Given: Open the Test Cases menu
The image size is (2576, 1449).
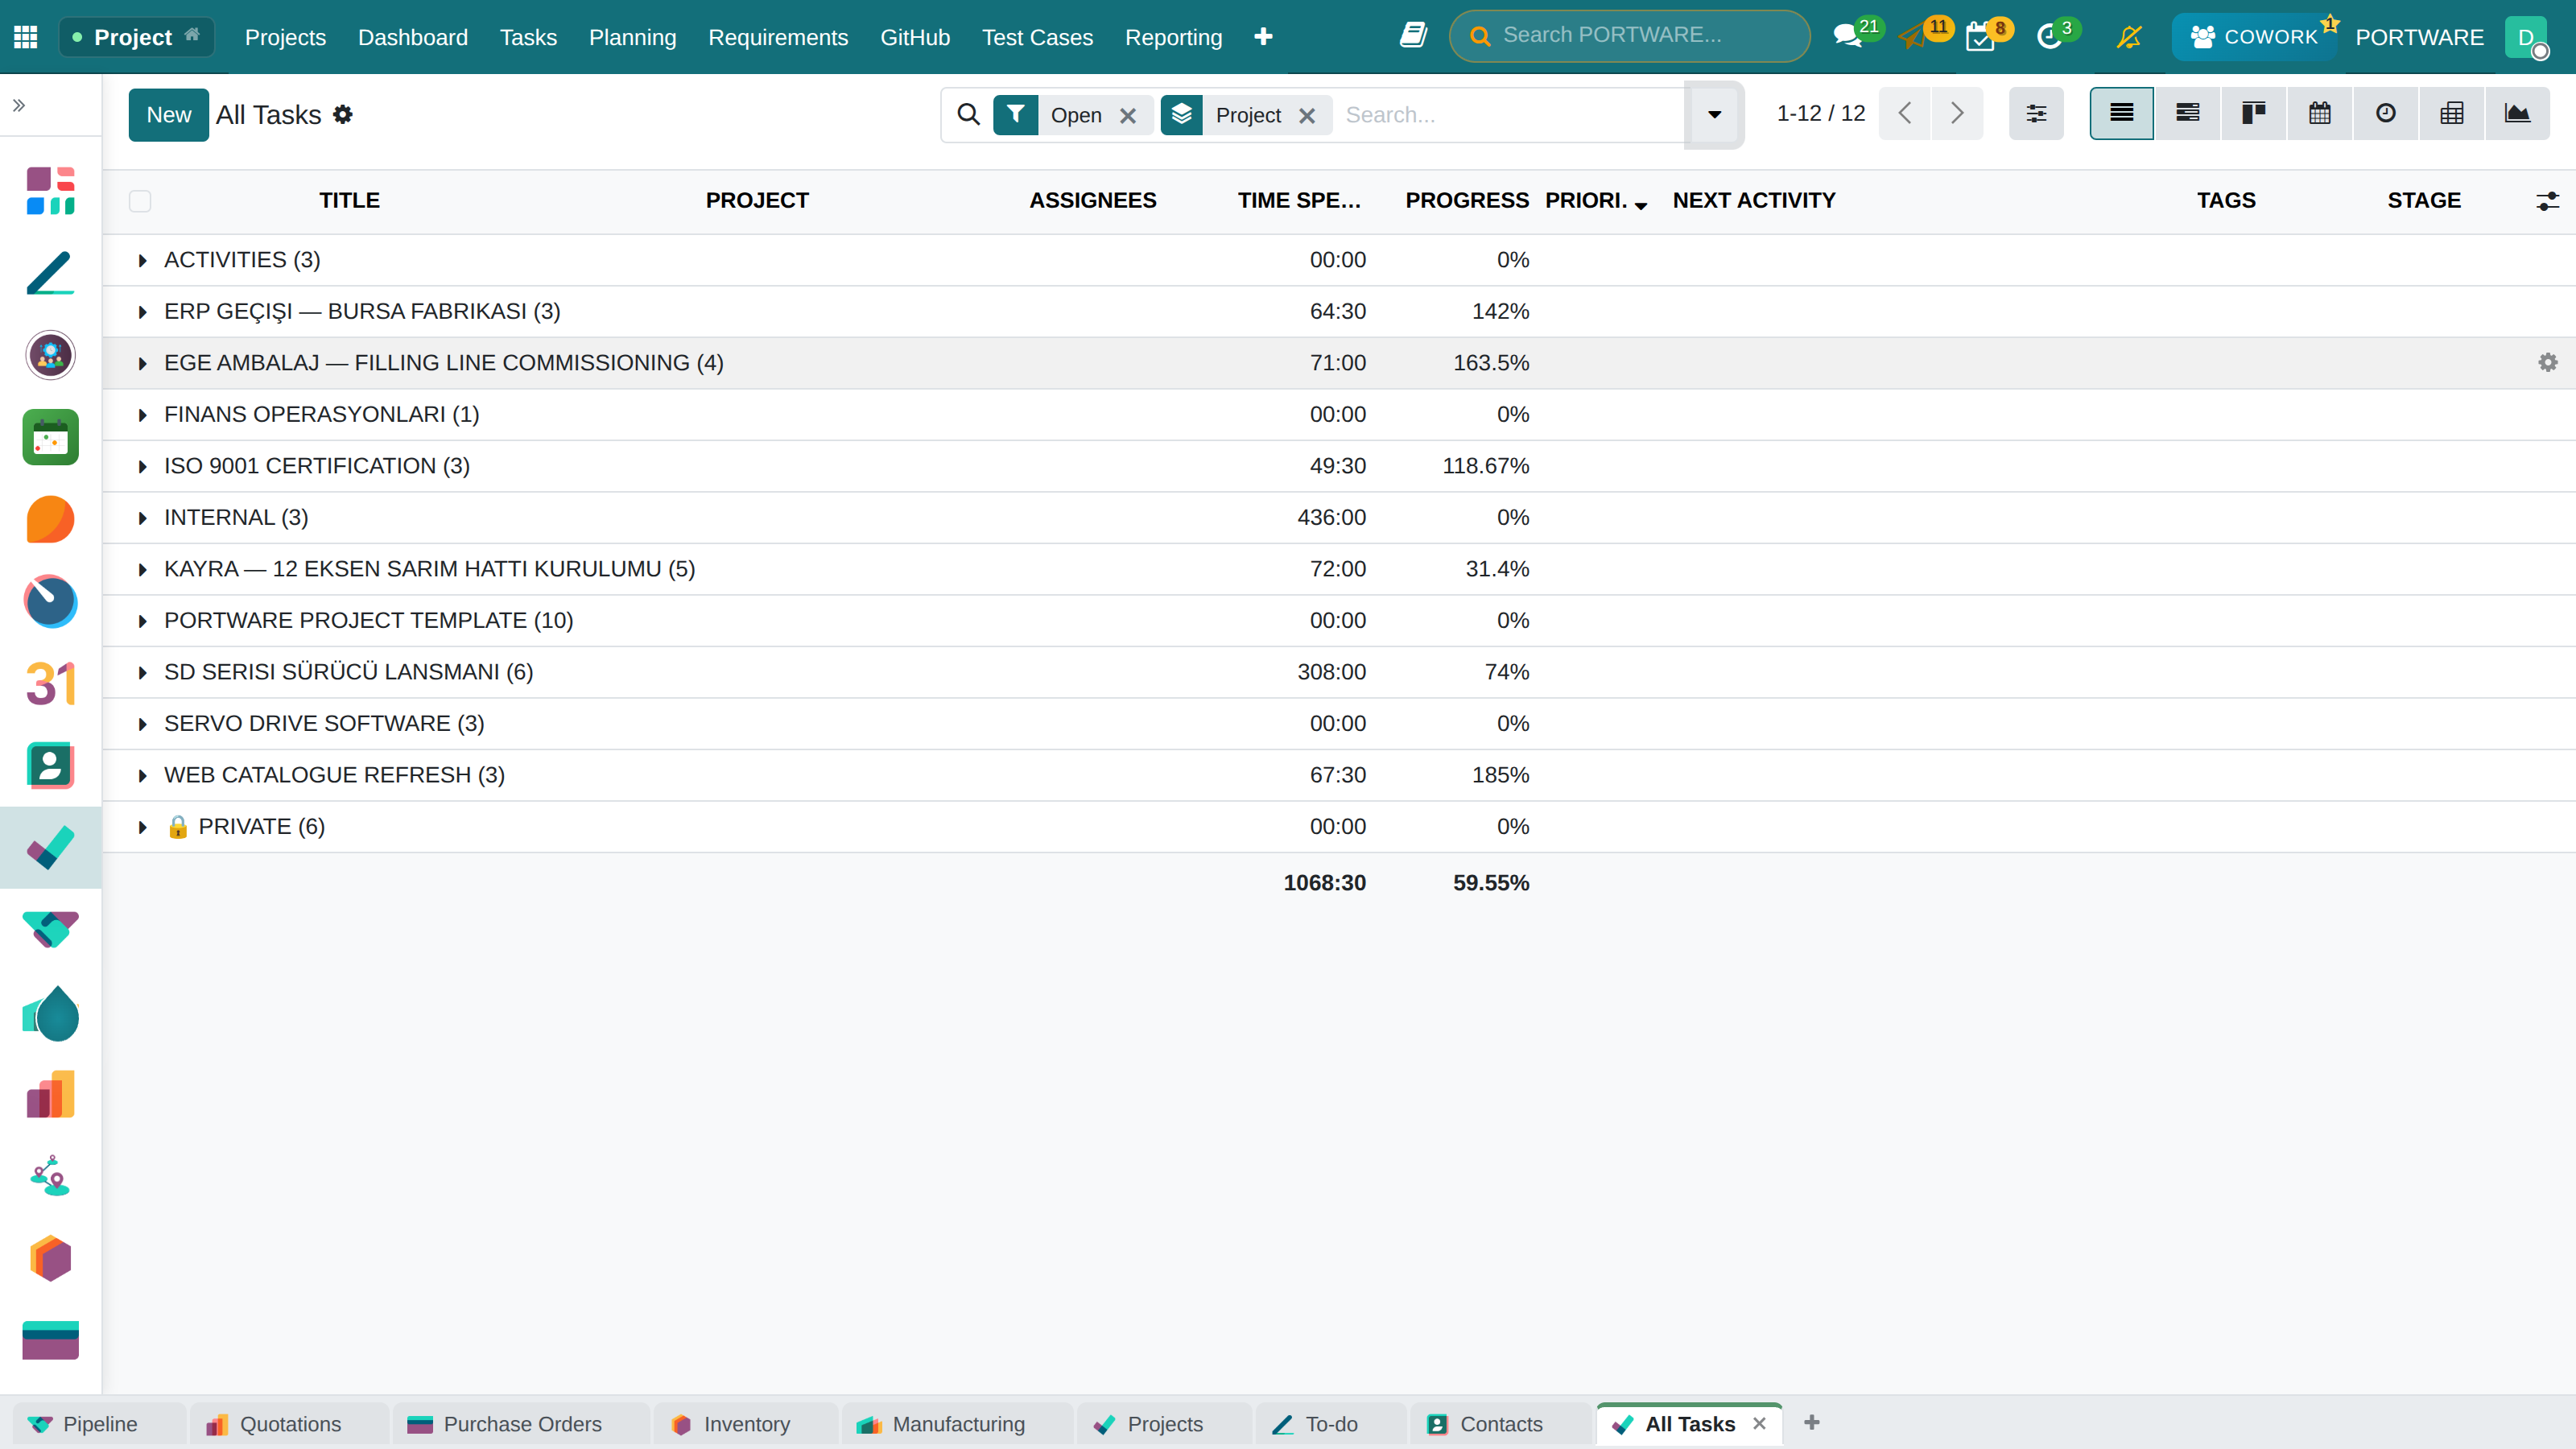Looking at the screenshot, I should pos(1037,37).
